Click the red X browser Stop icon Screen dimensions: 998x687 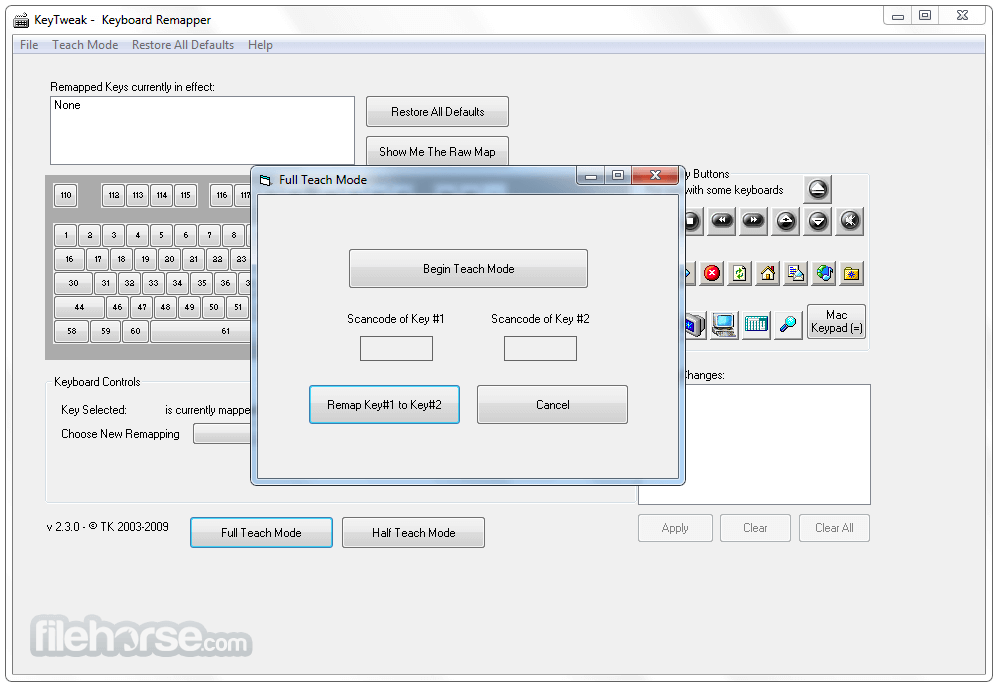[x=712, y=274]
